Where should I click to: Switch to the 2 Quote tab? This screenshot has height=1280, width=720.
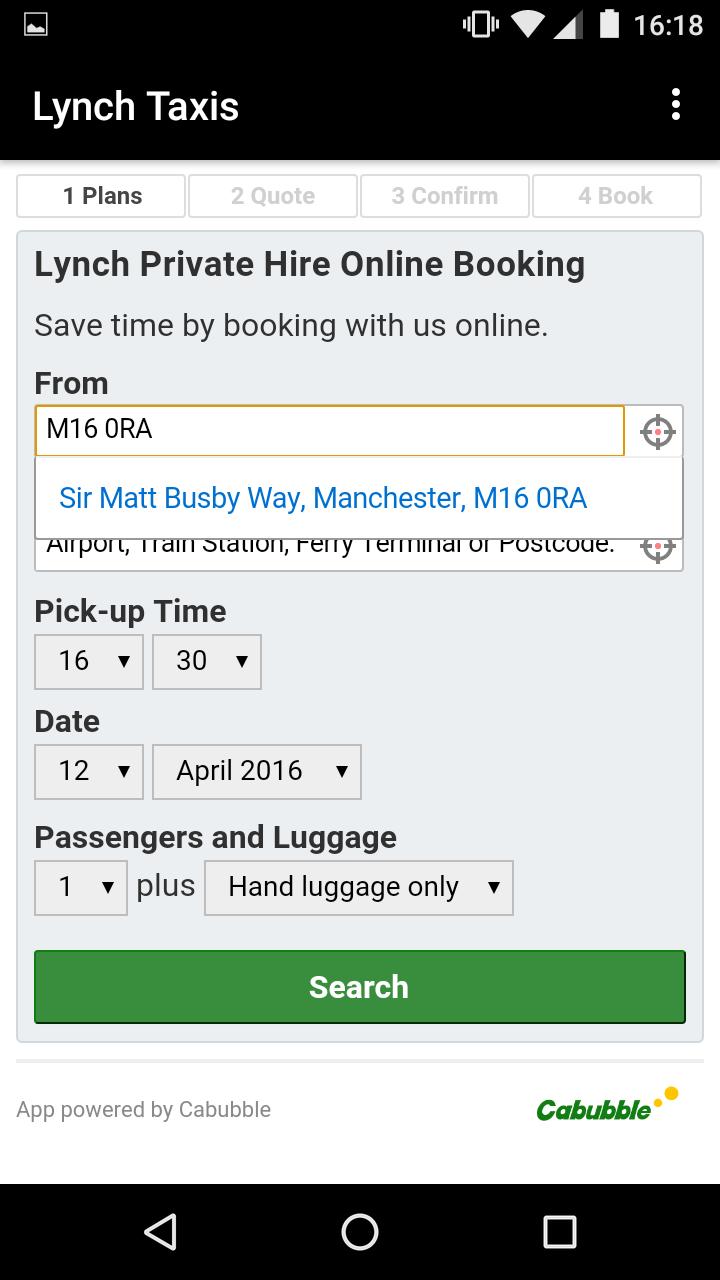pos(273,196)
